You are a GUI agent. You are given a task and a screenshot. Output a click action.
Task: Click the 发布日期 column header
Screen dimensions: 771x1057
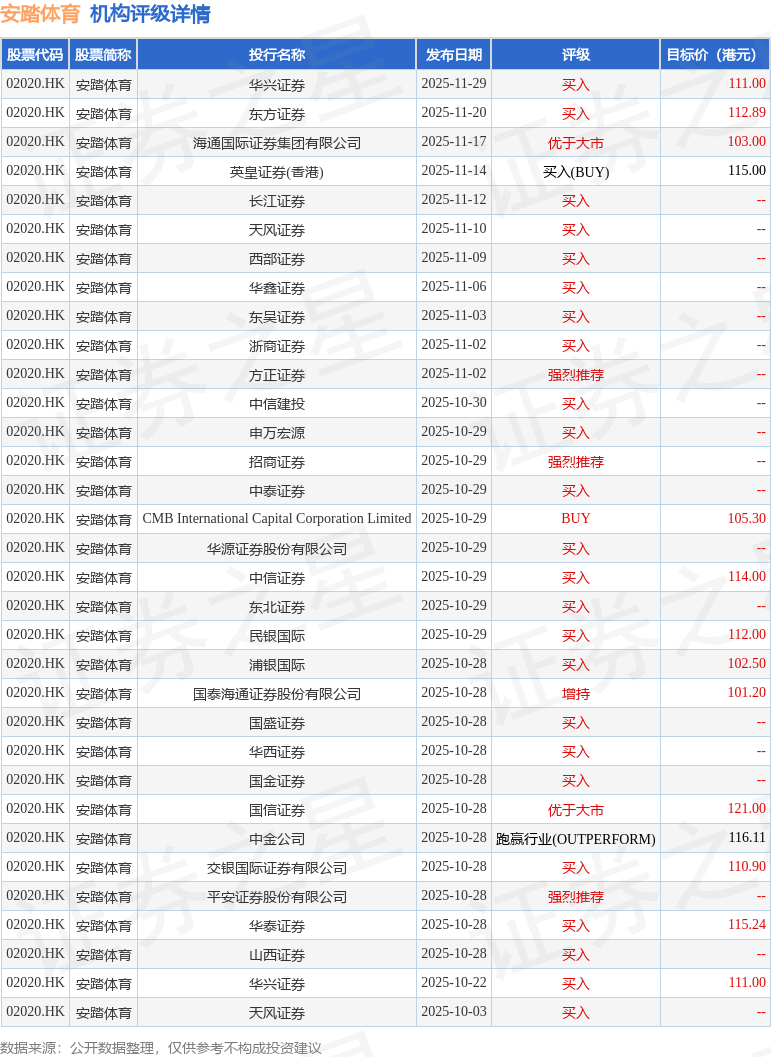pos(454,55)
